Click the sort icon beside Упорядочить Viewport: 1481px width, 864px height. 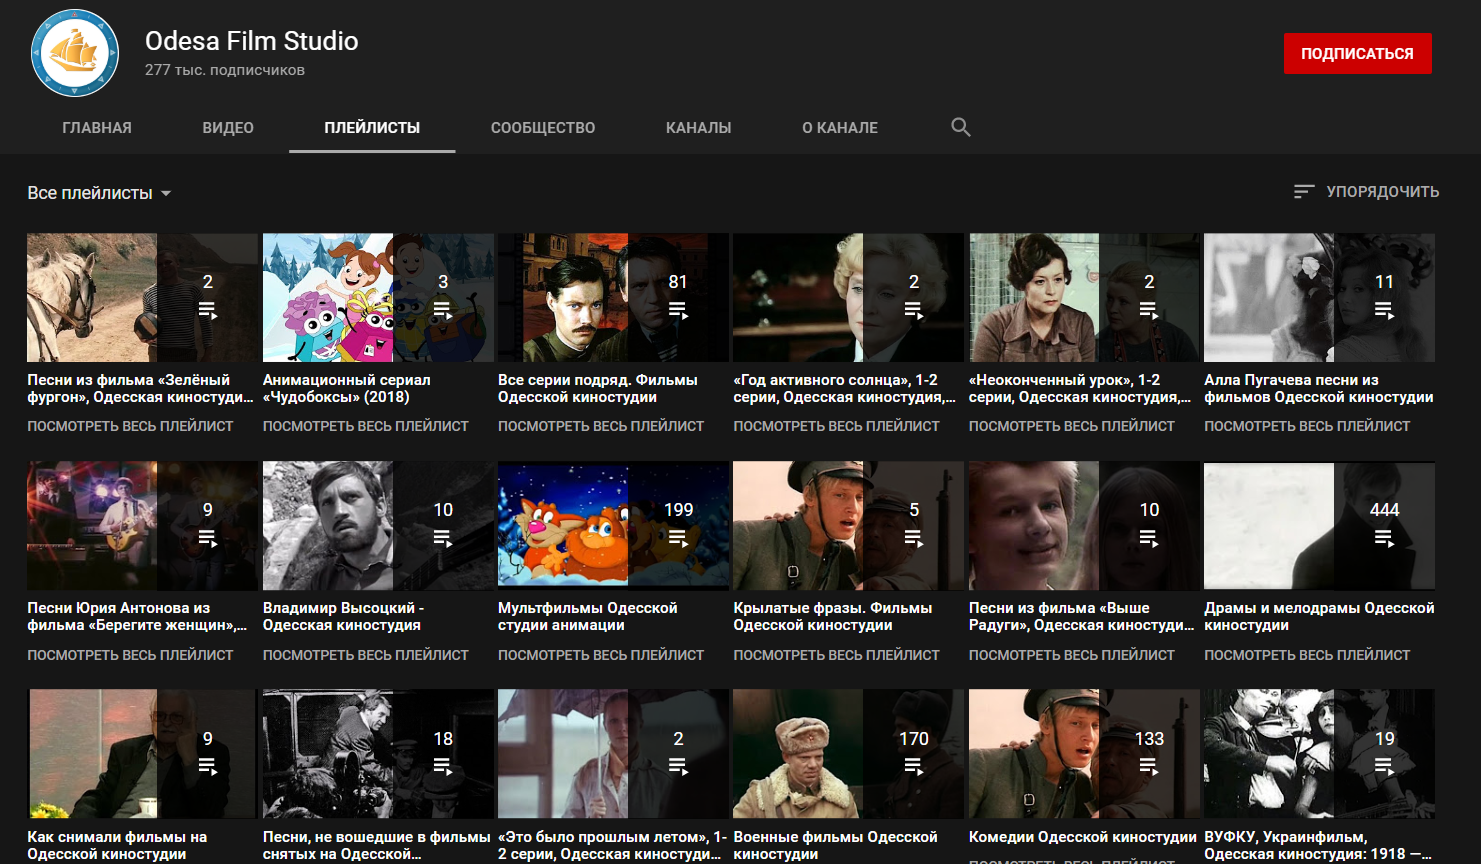pos(1303,191)
